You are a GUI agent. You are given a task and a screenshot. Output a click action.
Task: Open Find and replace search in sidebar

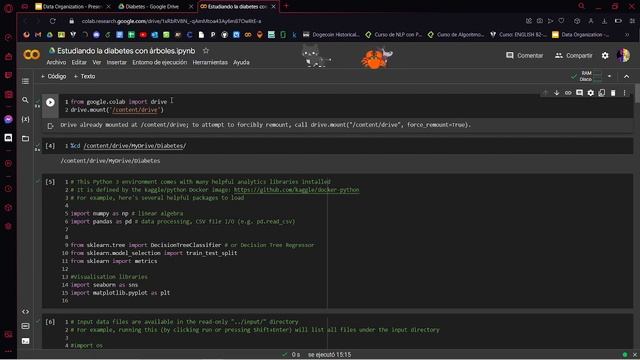coord(25,100)
